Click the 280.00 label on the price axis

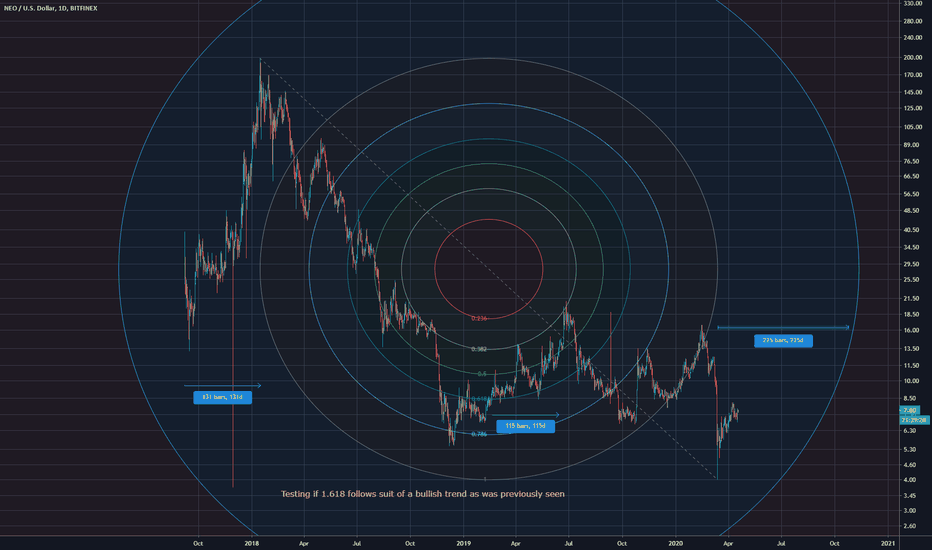pyautogui.click(x=912, y=21)
